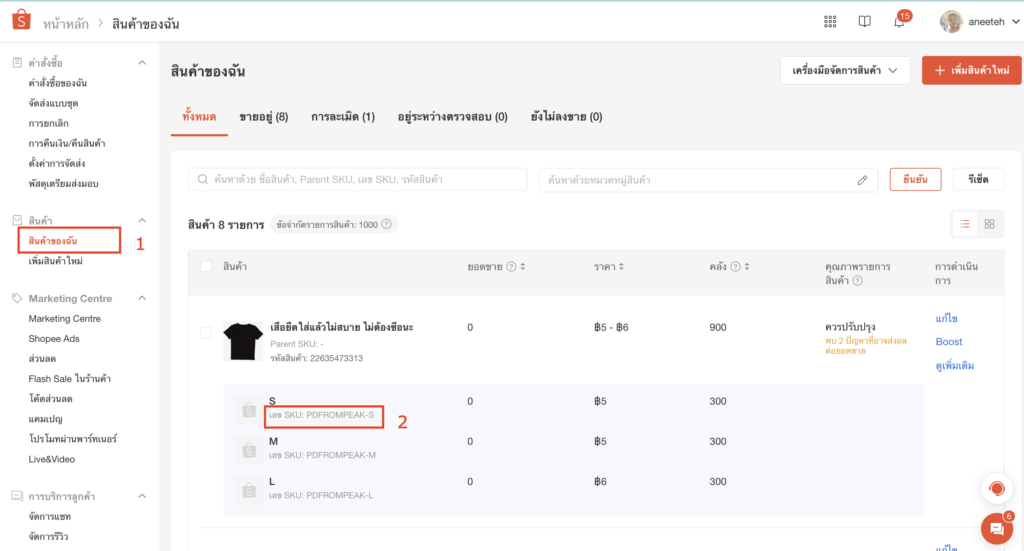
Task: Open the เครื่องมือจัดการสินค้า dropdown
Action: [845, 71]
